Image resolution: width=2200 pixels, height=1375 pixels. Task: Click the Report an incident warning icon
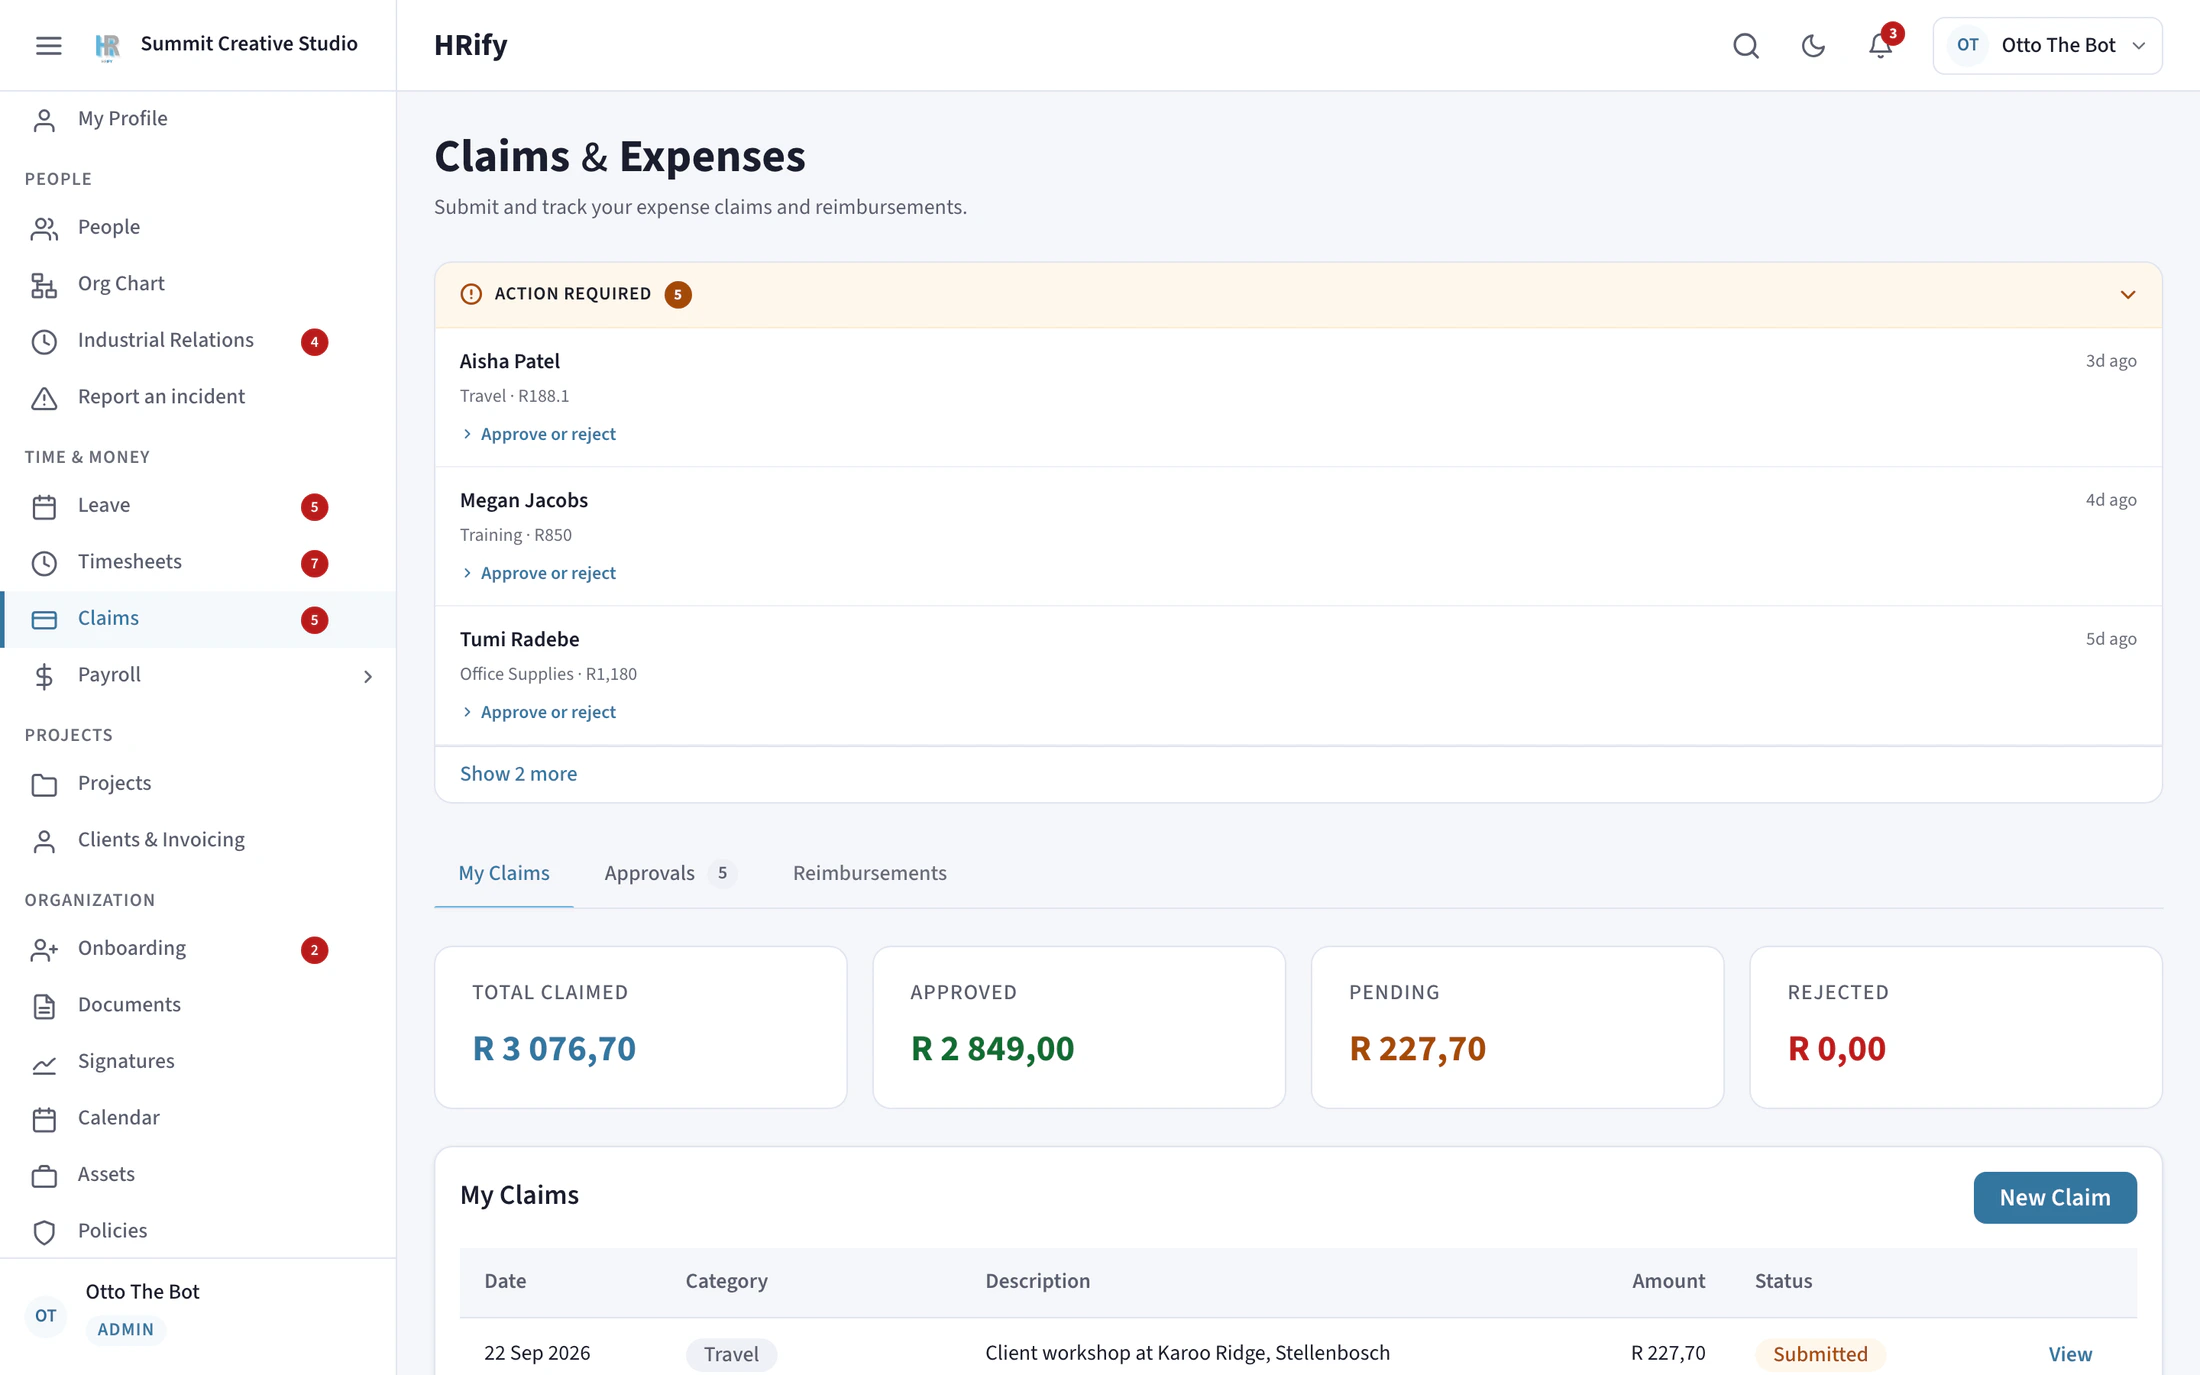tap(44, 398)
